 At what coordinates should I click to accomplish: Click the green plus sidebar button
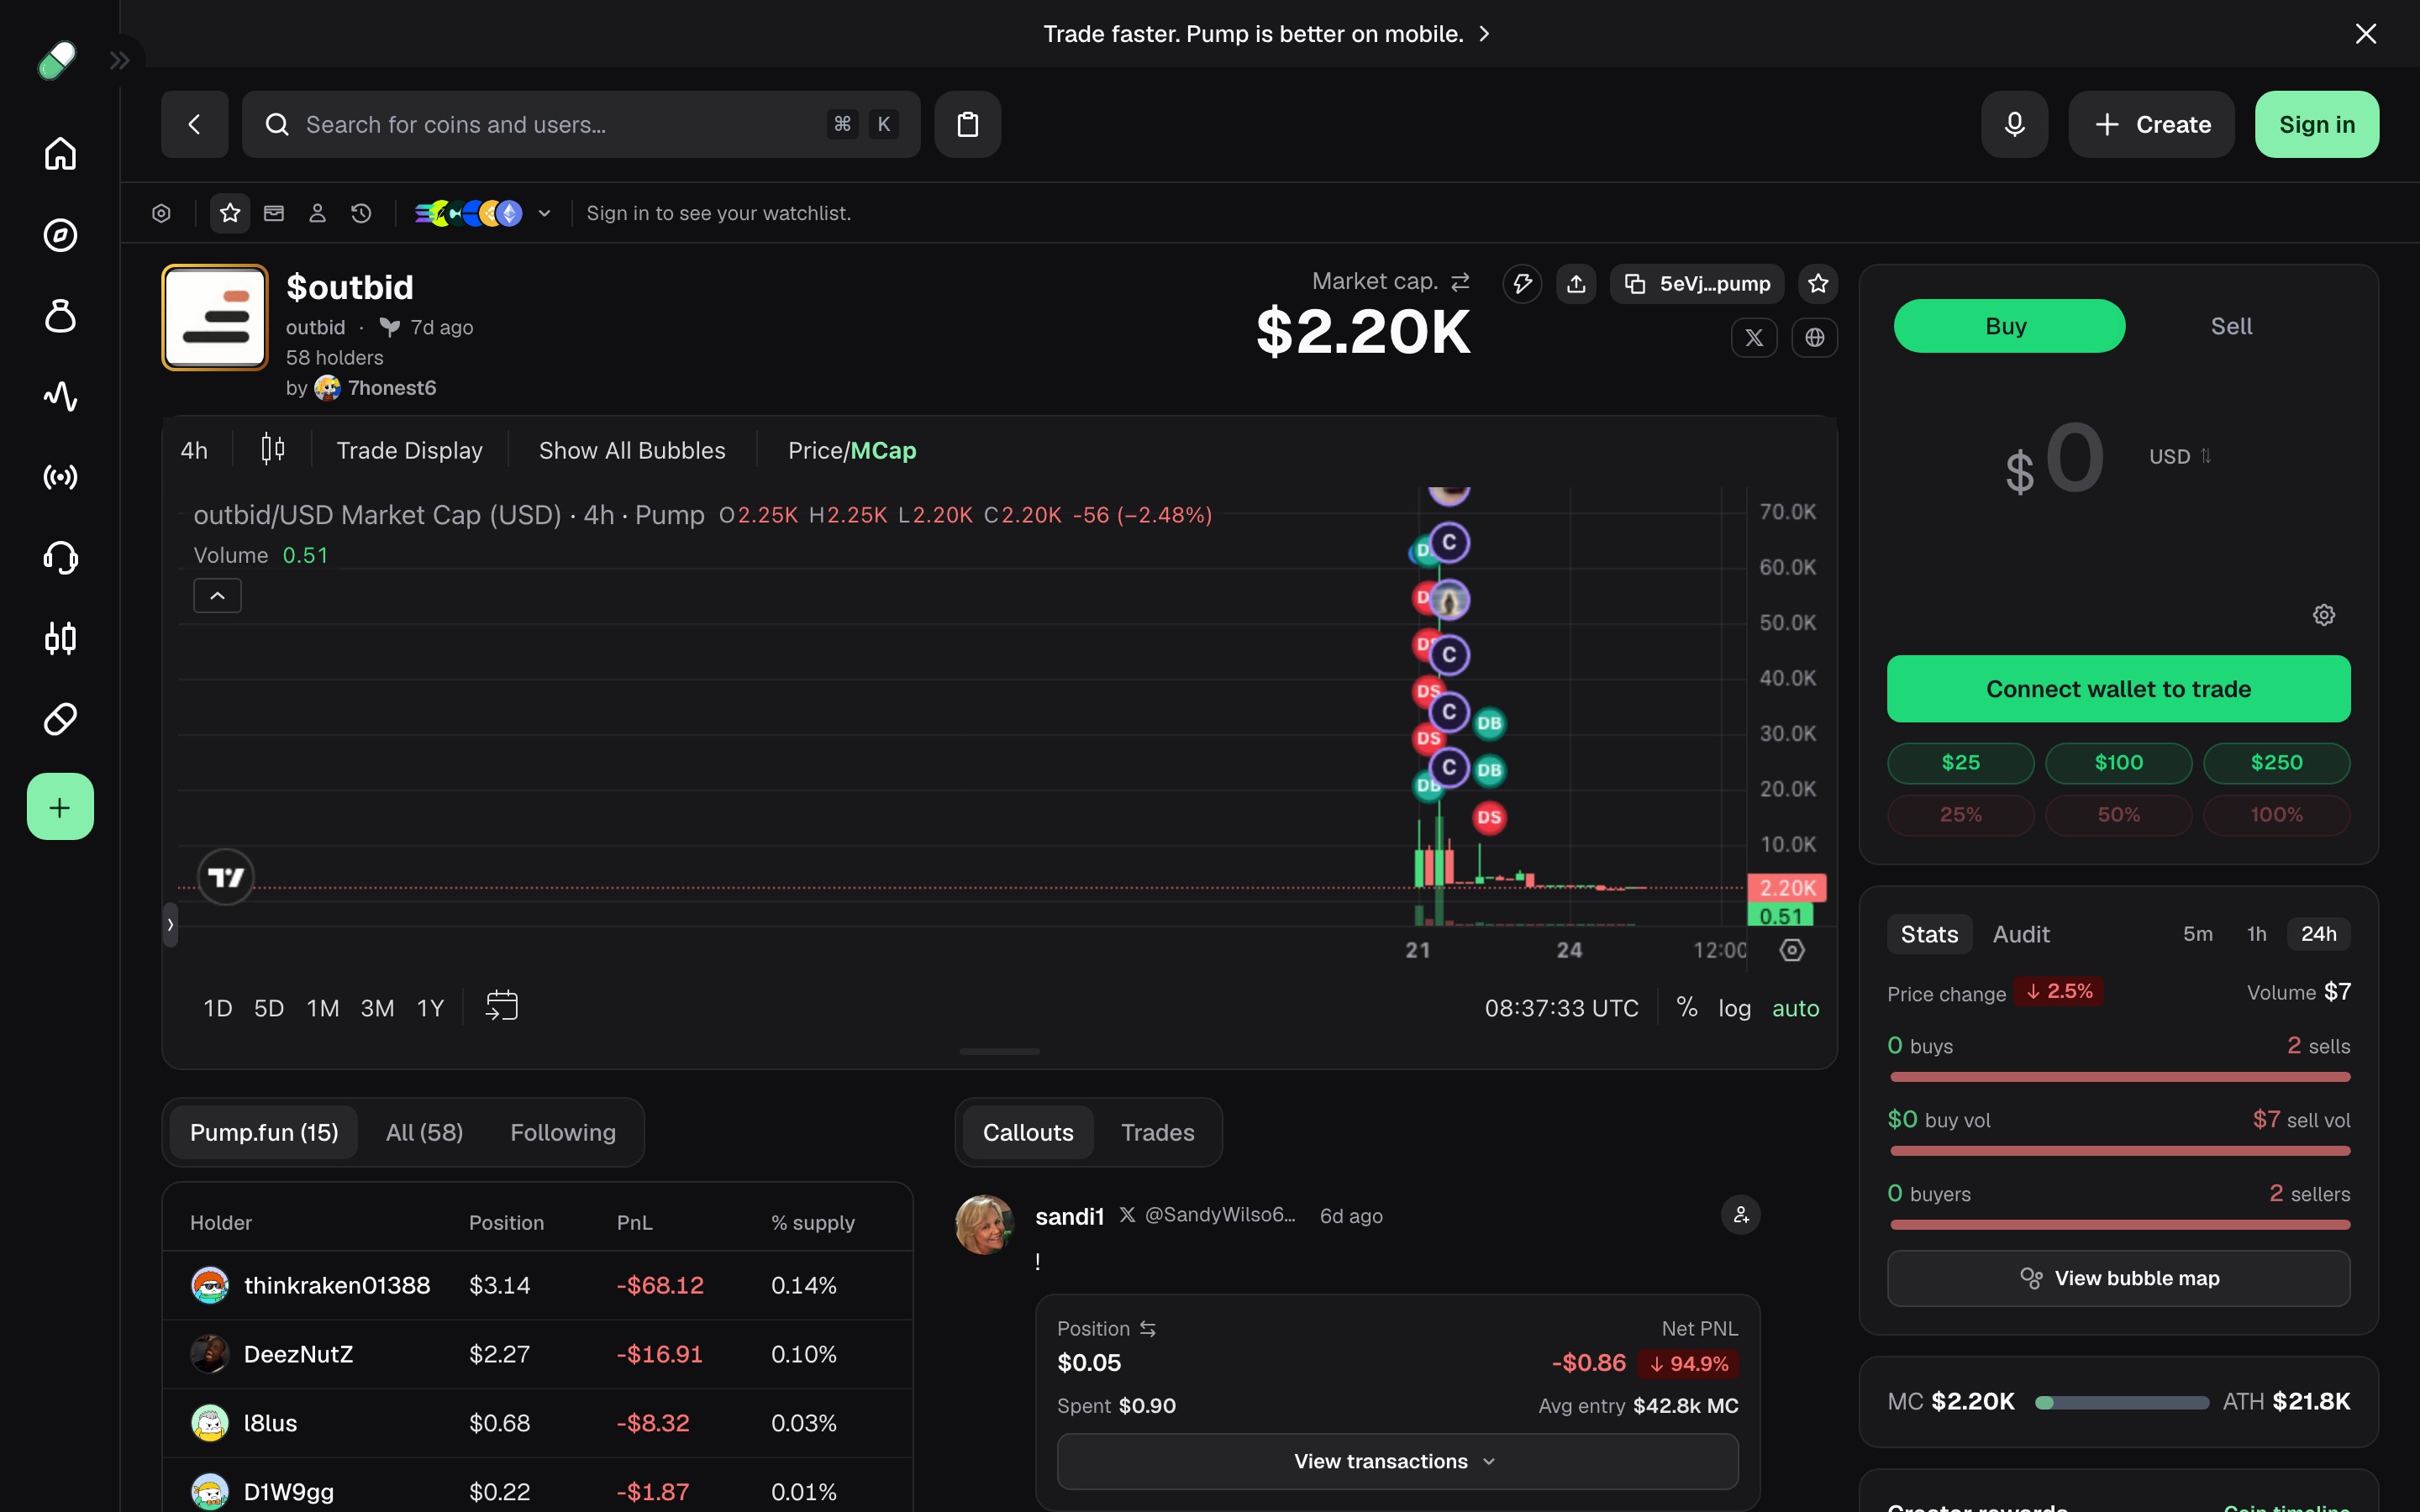pyautogui.click(x=60, y=807)
